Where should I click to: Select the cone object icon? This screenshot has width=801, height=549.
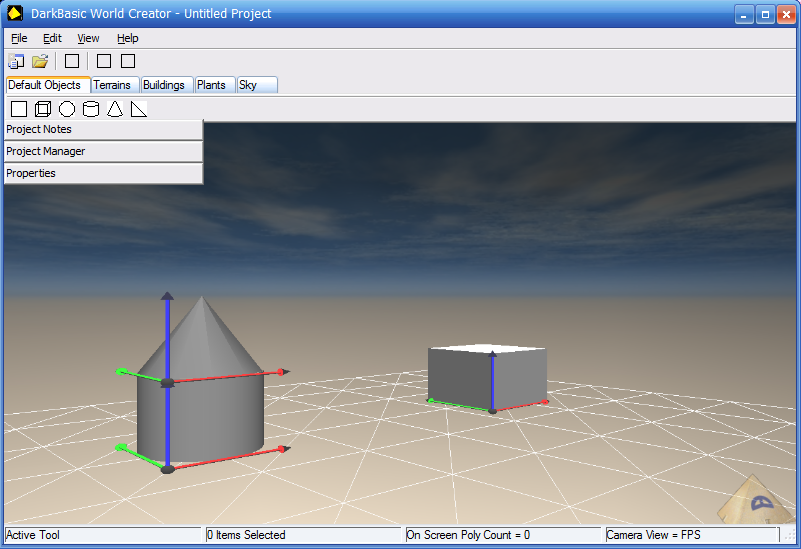(x=115, y=109)
